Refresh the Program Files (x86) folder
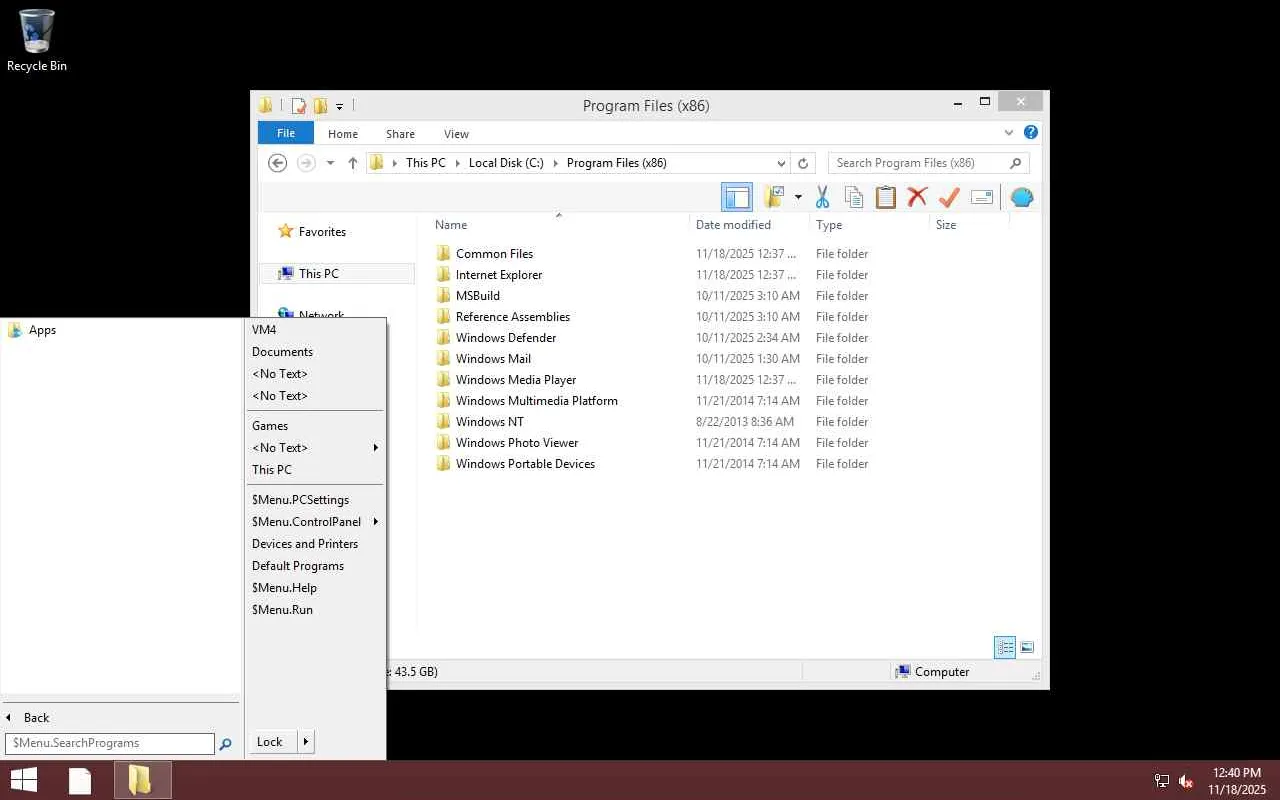The height and width of the screenshot is (800, 1280). point(803,163)
